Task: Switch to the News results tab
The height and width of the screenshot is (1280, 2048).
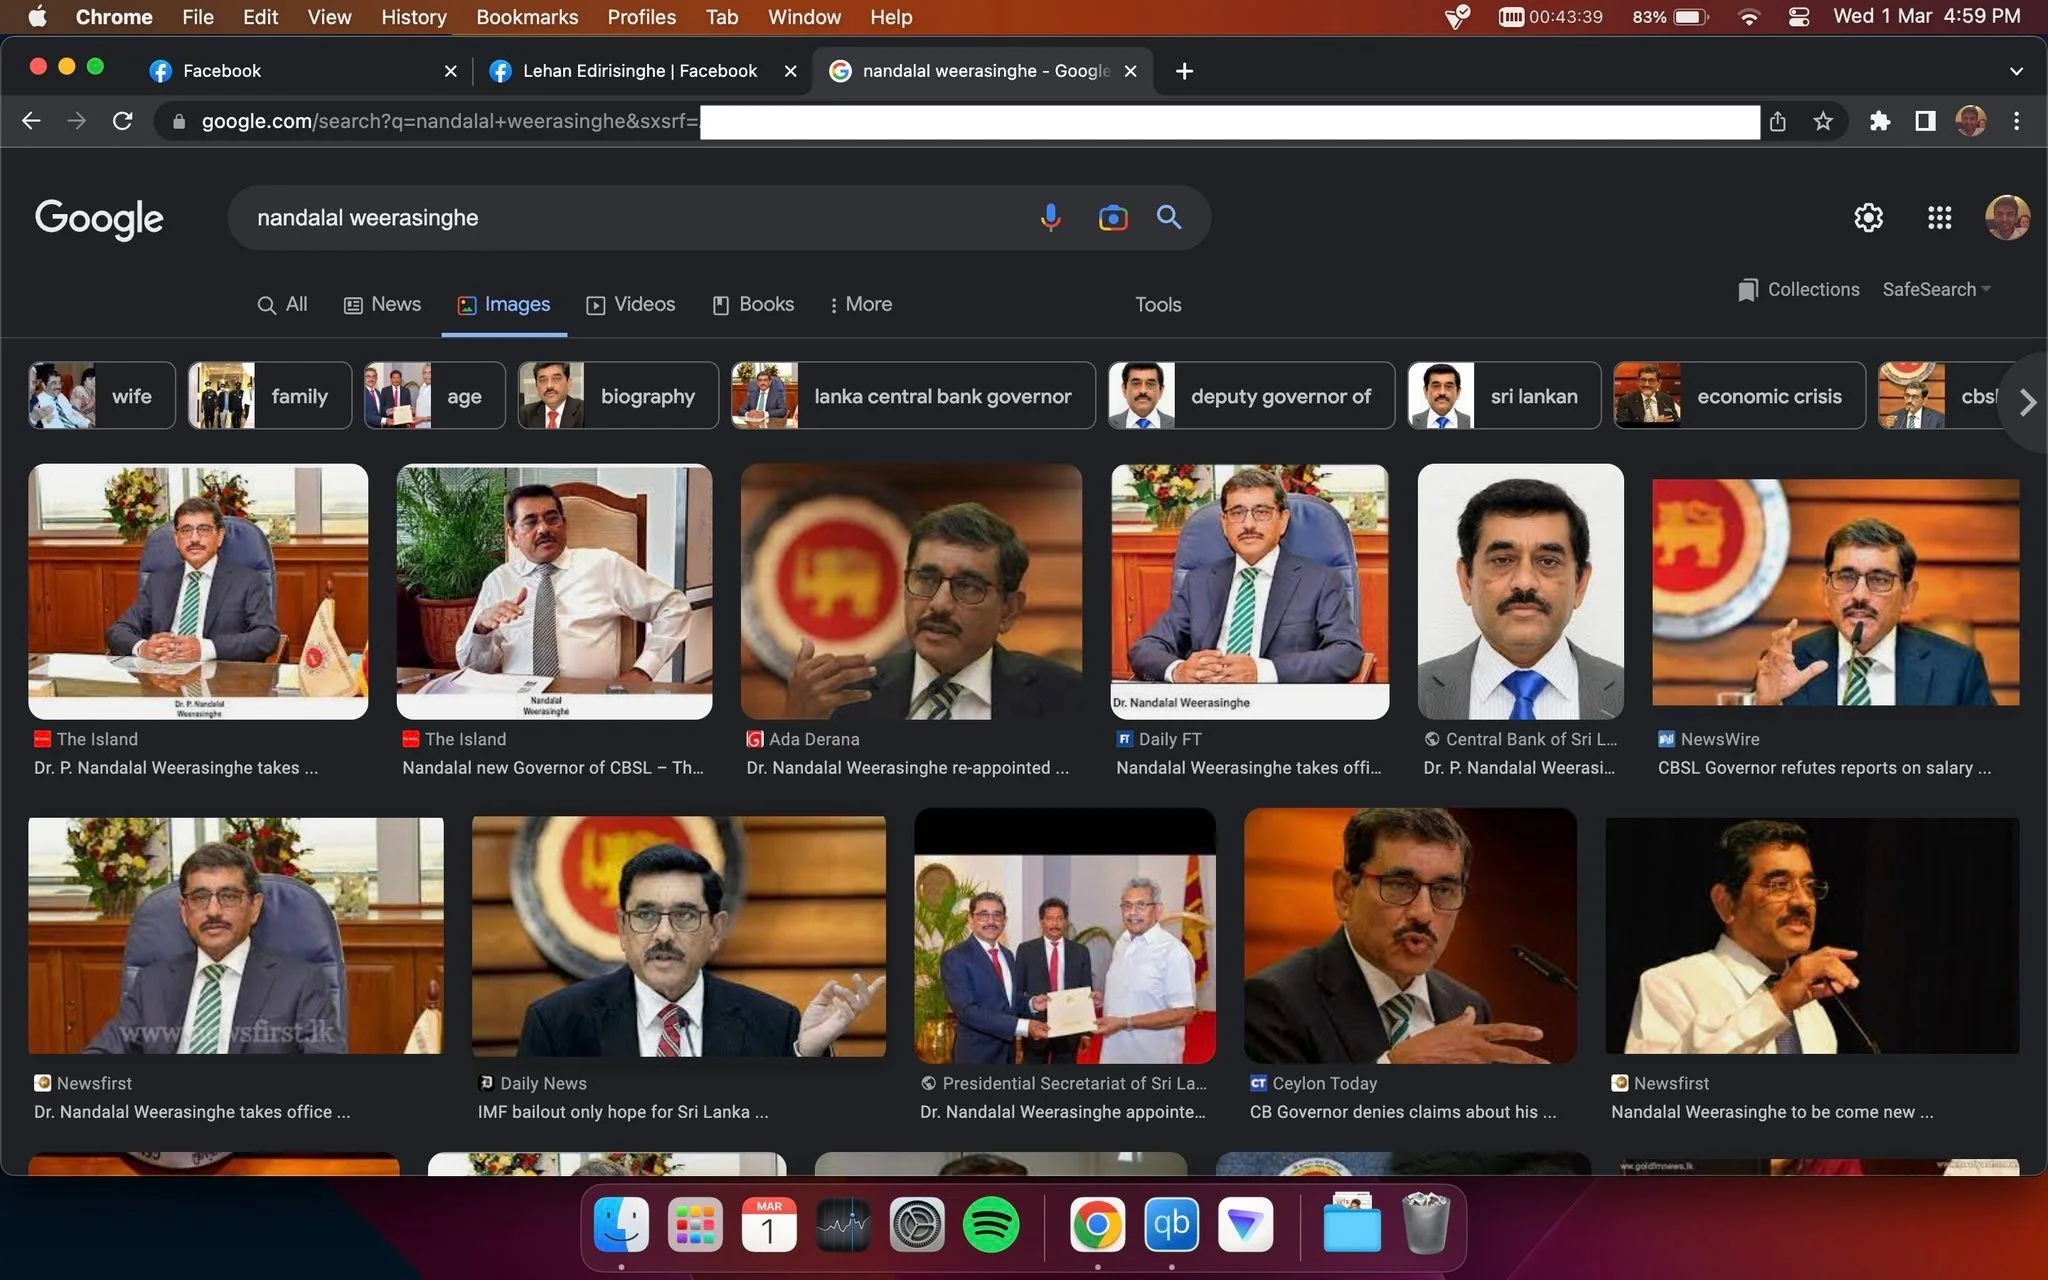Action: (x=382, y=304)
